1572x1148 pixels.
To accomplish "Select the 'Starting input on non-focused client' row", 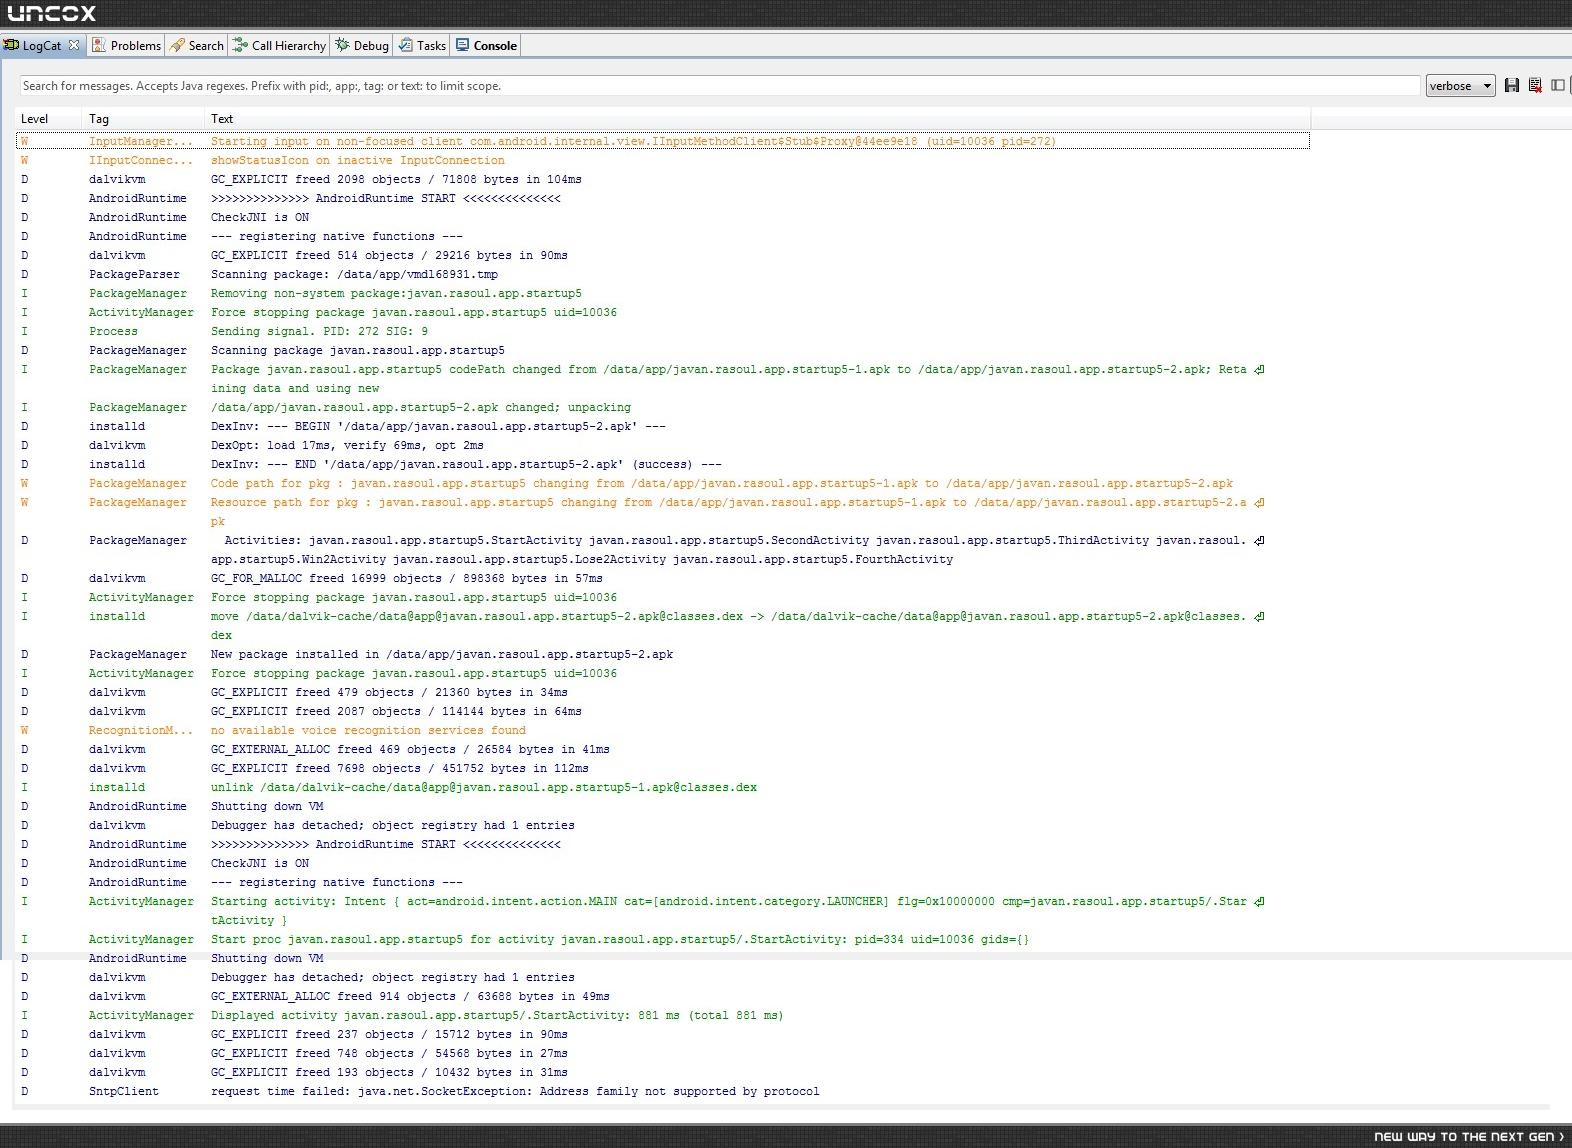I will coord(663,142).
